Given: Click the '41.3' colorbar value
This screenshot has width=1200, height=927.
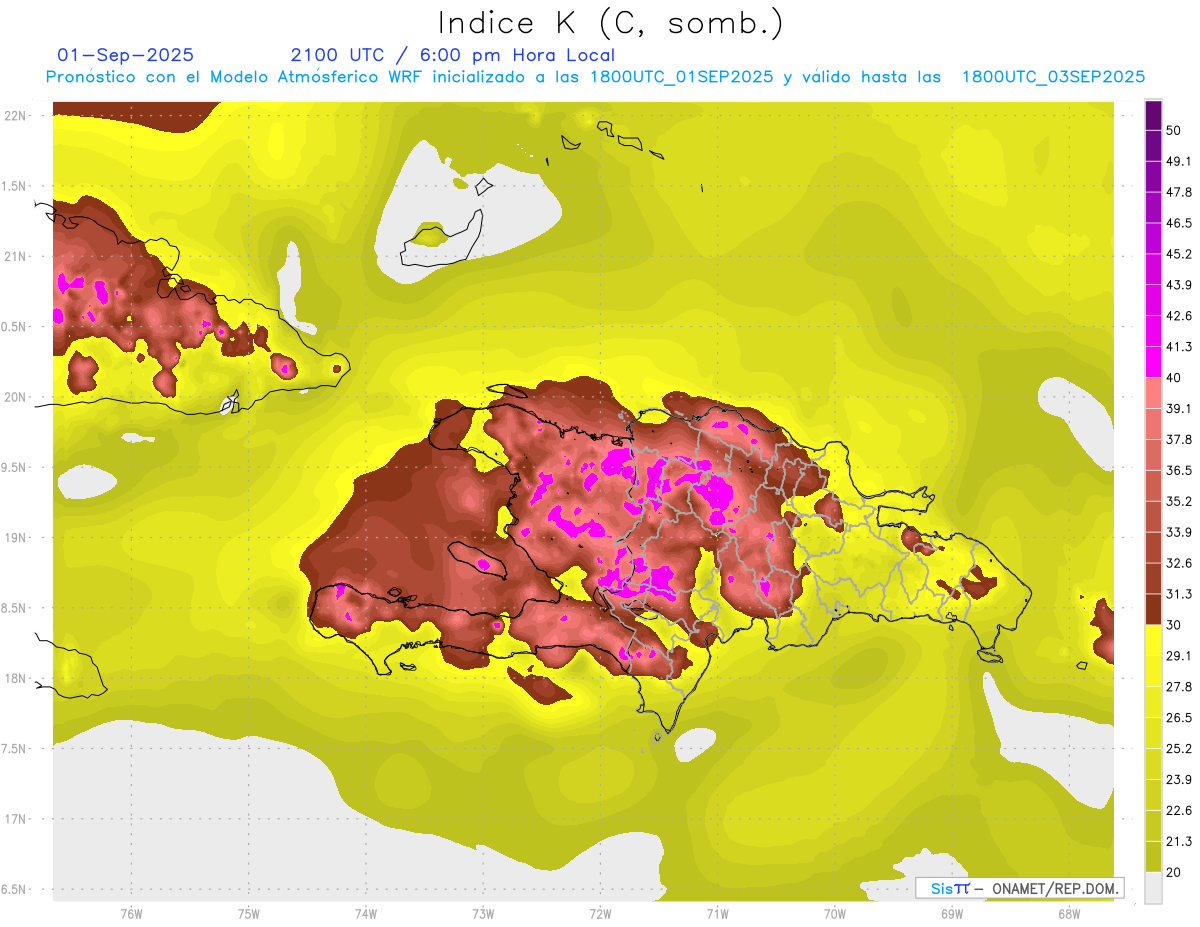Looking at the screenshot, I should point(1179,347).
